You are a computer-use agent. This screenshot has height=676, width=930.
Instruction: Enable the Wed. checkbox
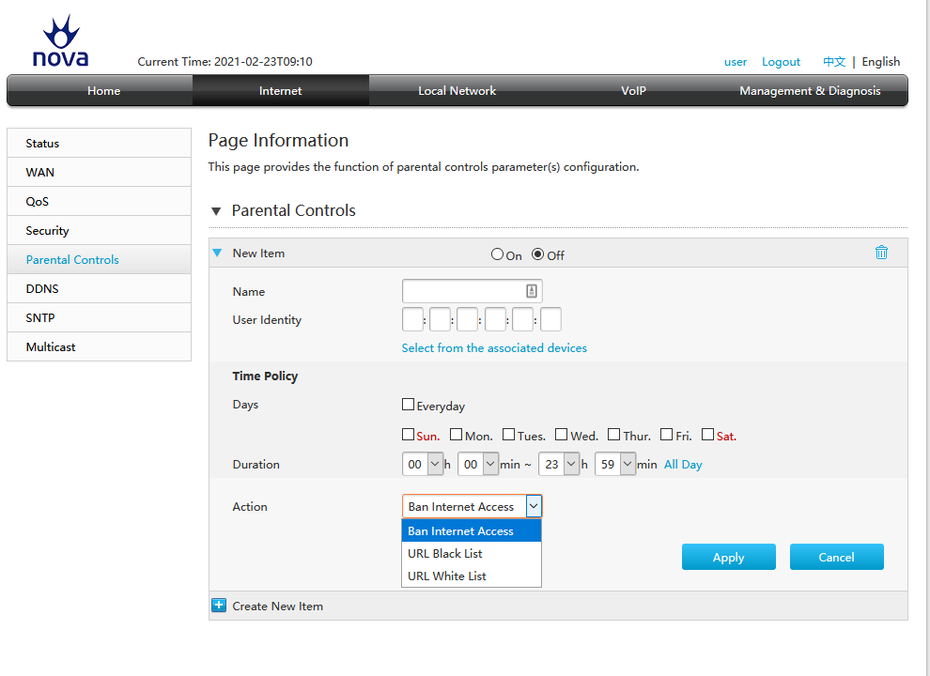(561, 434)
